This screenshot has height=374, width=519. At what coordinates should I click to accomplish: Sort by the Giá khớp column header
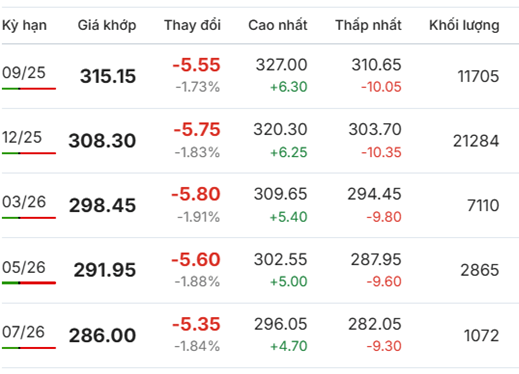107,26
